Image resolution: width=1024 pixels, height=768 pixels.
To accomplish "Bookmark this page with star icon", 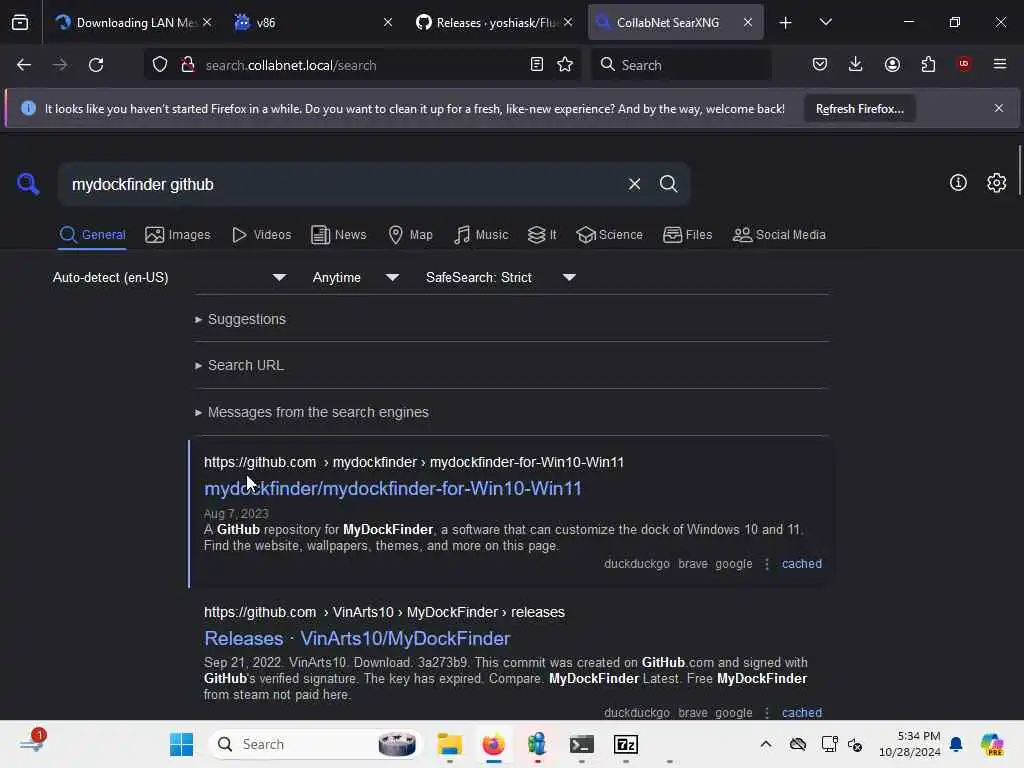I will pyautogui.click(x=565, y=65).
